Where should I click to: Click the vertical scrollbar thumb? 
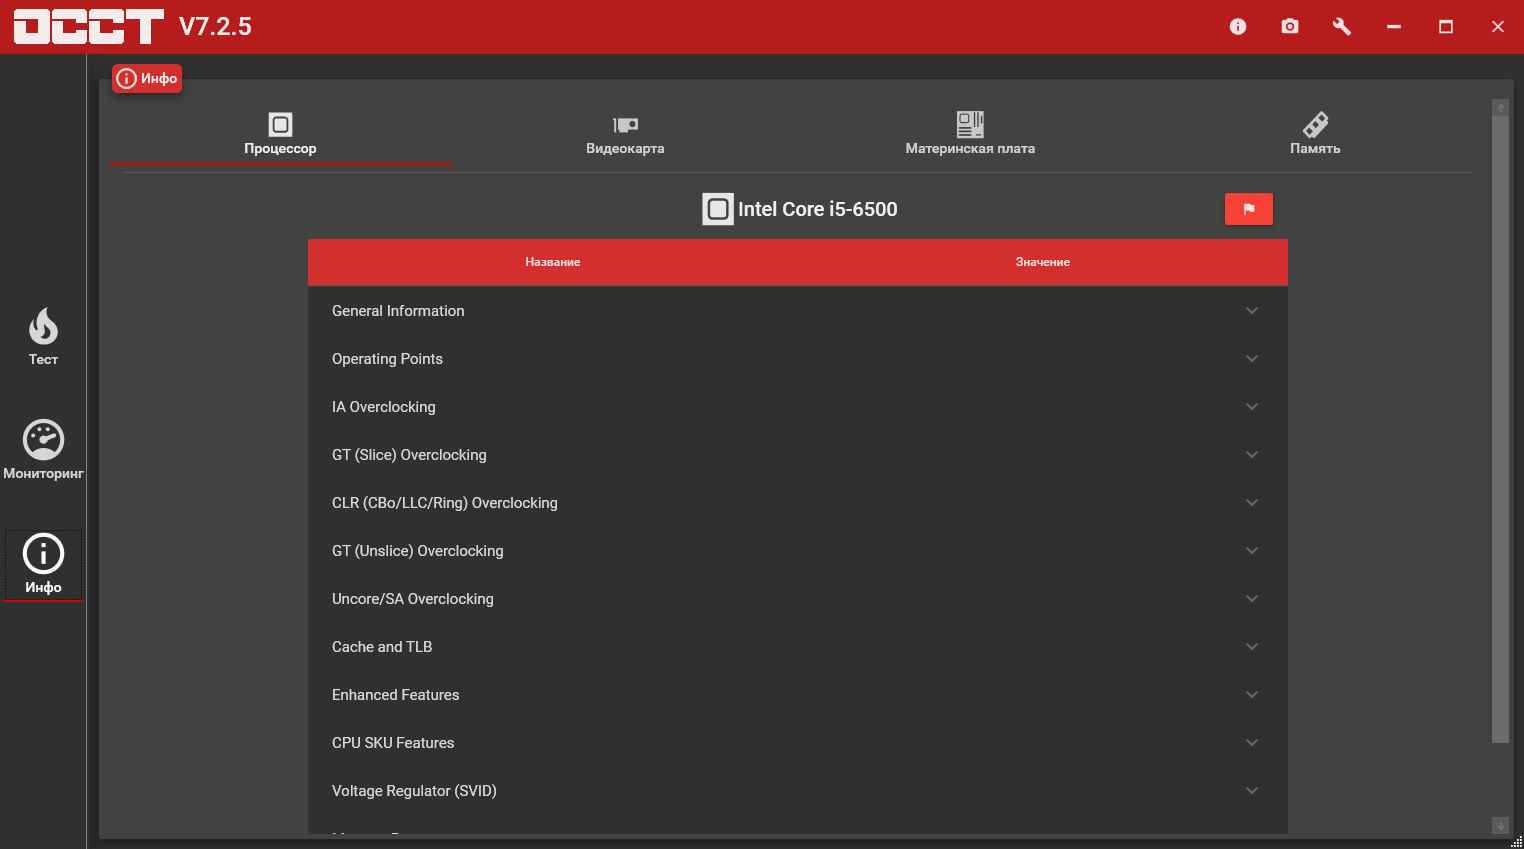(1500, 430)
